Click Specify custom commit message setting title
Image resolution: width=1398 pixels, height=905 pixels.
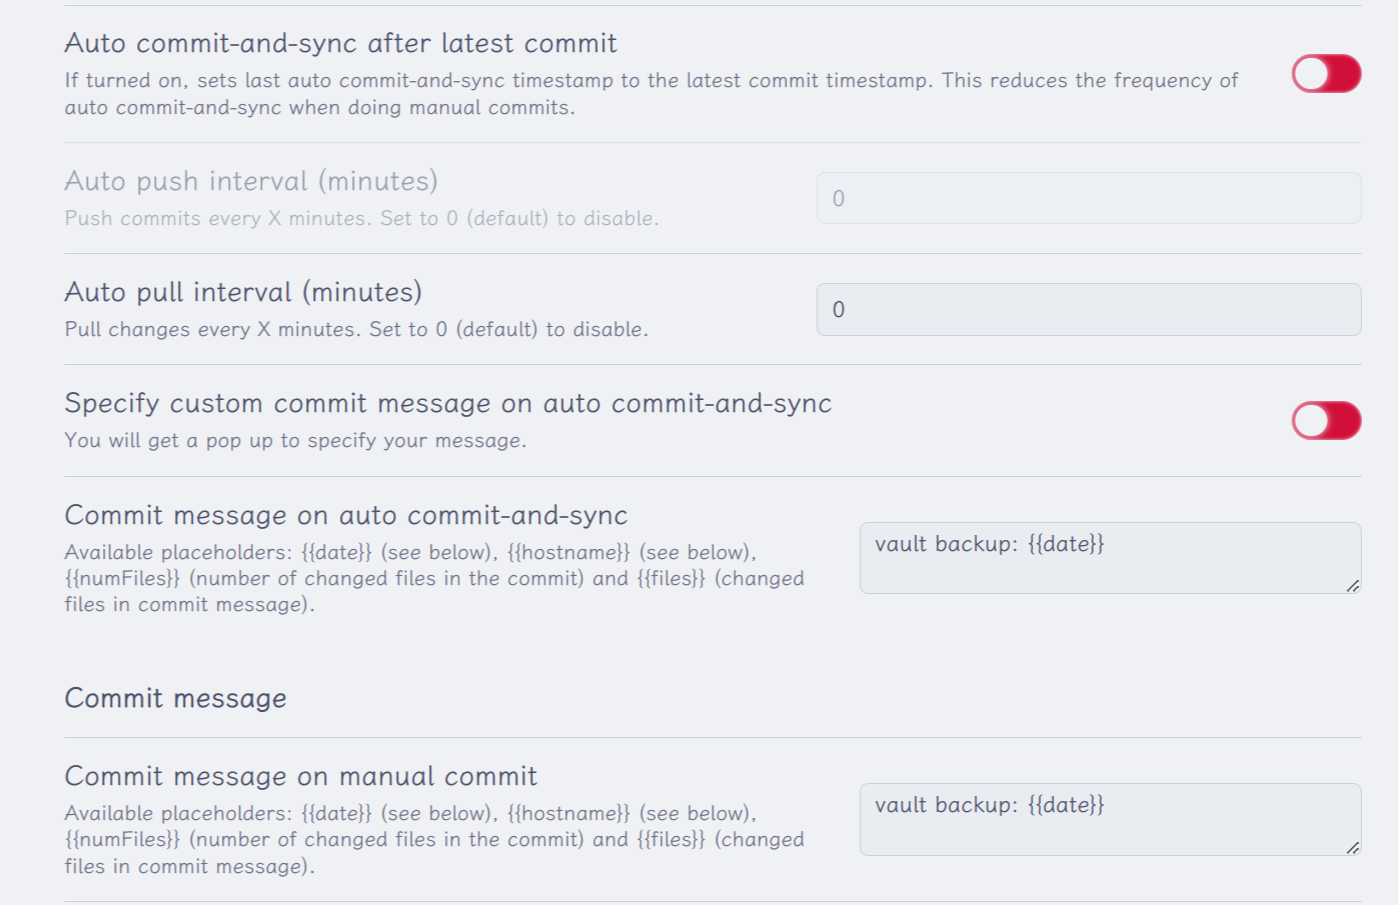[448, 403]
